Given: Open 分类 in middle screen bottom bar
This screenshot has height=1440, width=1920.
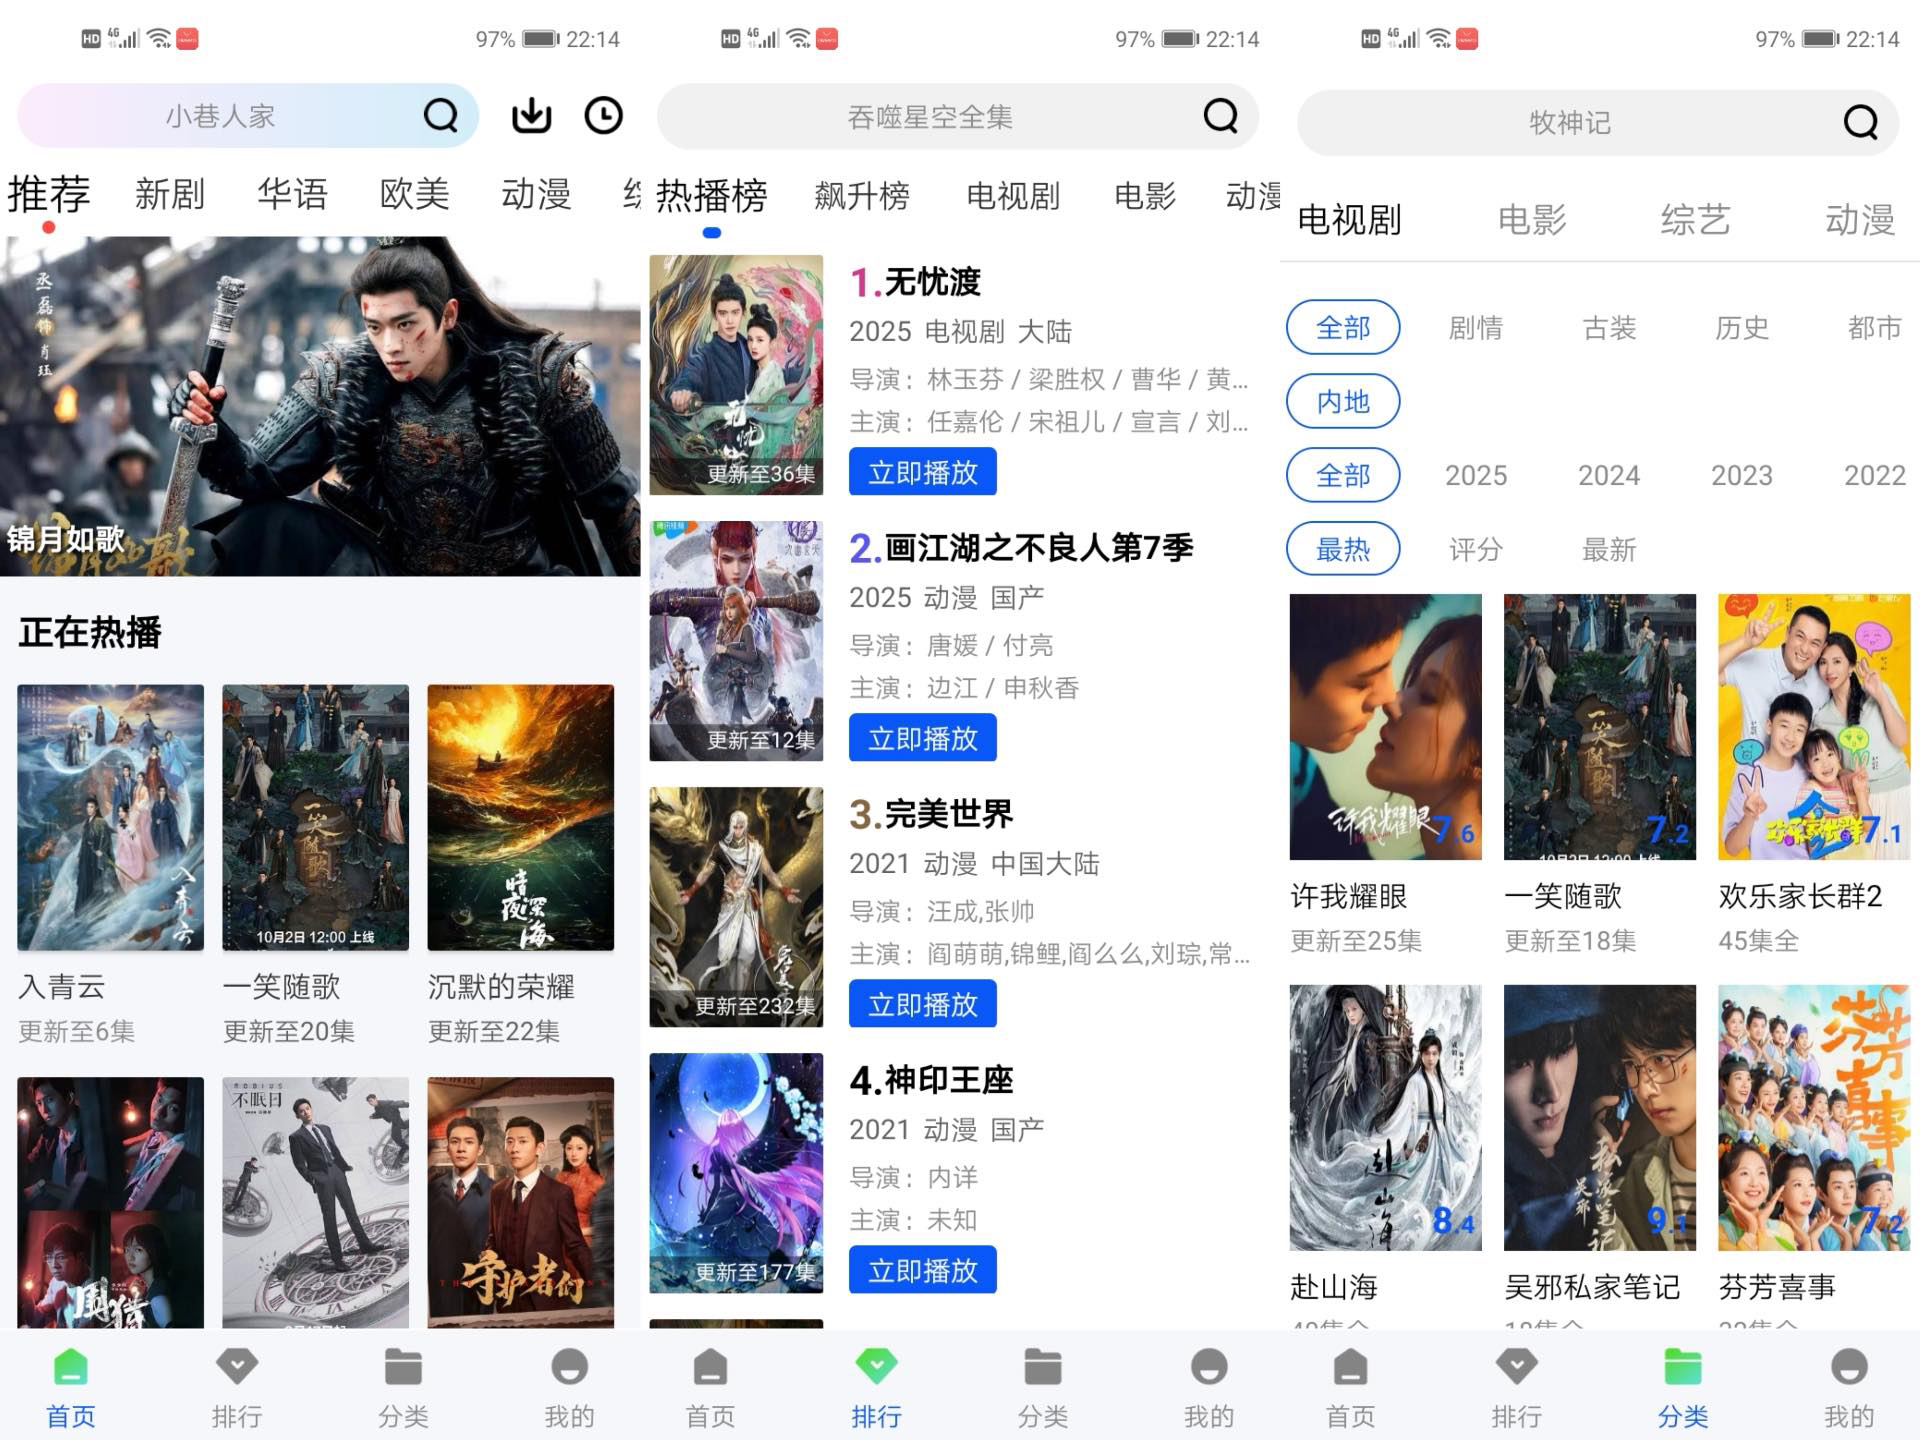Looking at the screenshot, I should point(1042,1388).
